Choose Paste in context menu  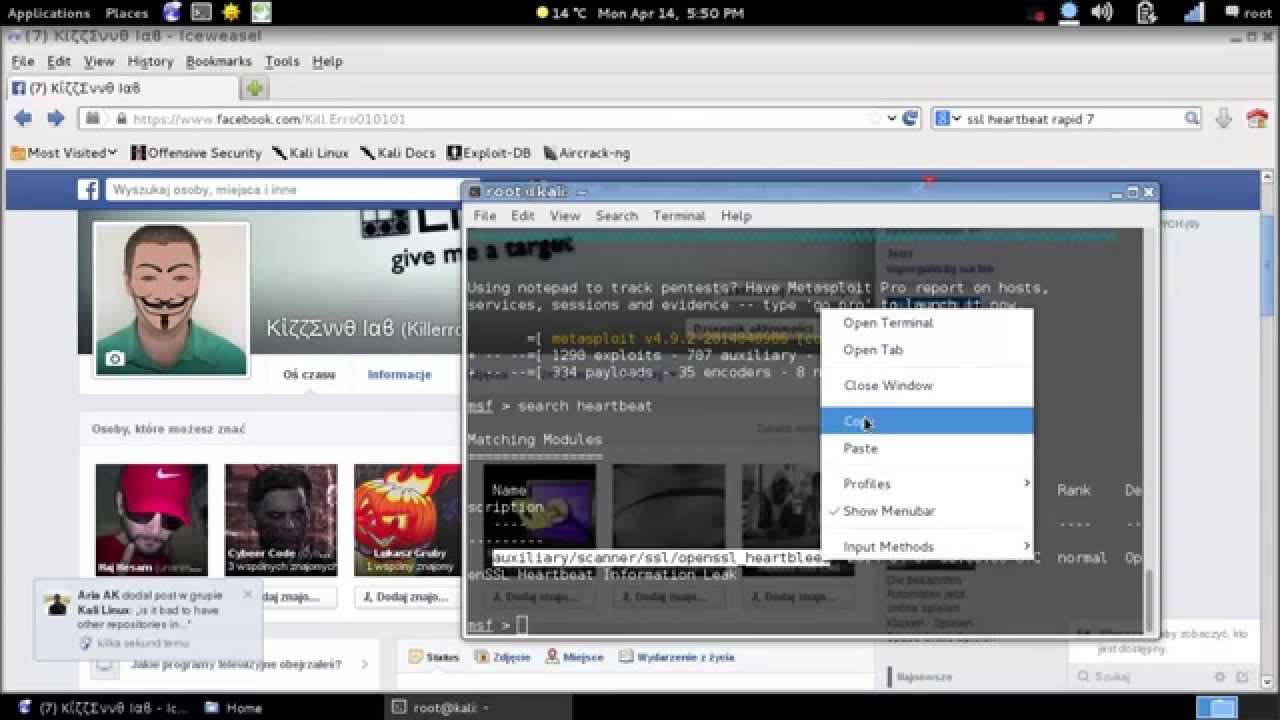(927, 448)
